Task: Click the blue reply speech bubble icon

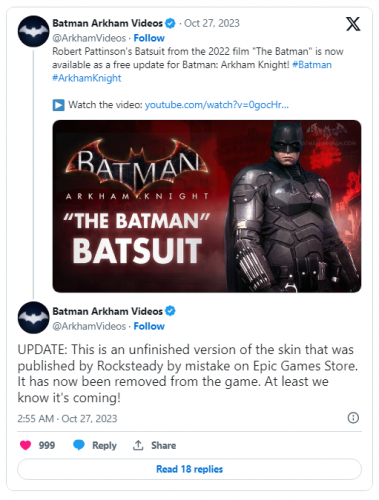Action: tap(79, 445)
